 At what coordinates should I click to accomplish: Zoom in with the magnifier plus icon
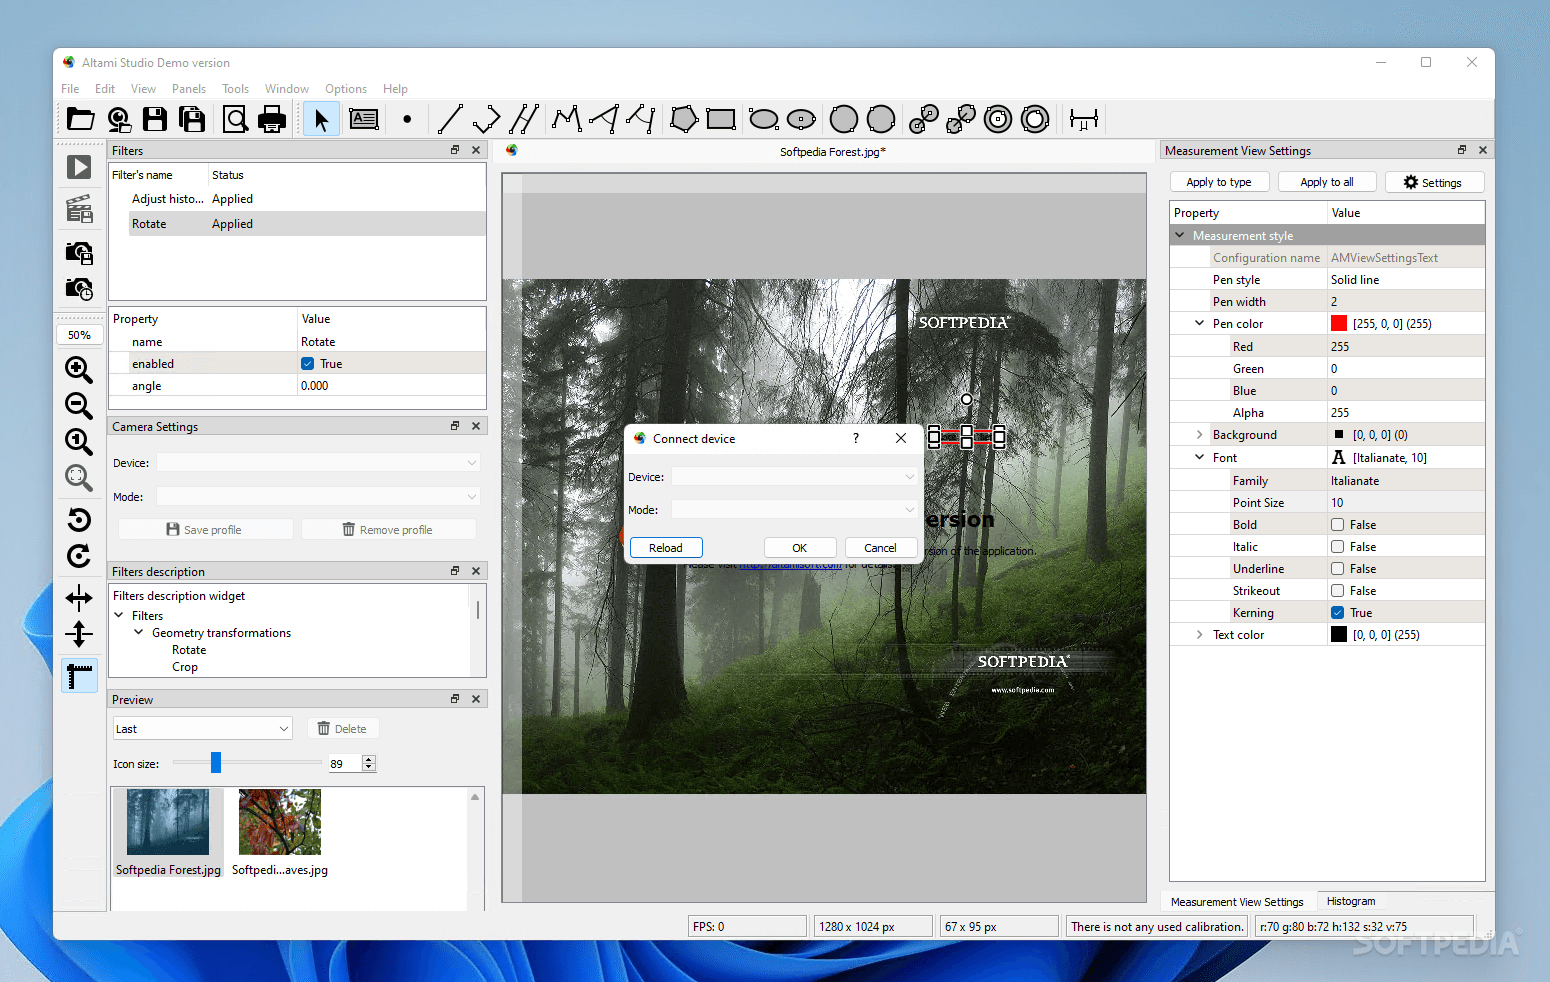coord(79,369)
